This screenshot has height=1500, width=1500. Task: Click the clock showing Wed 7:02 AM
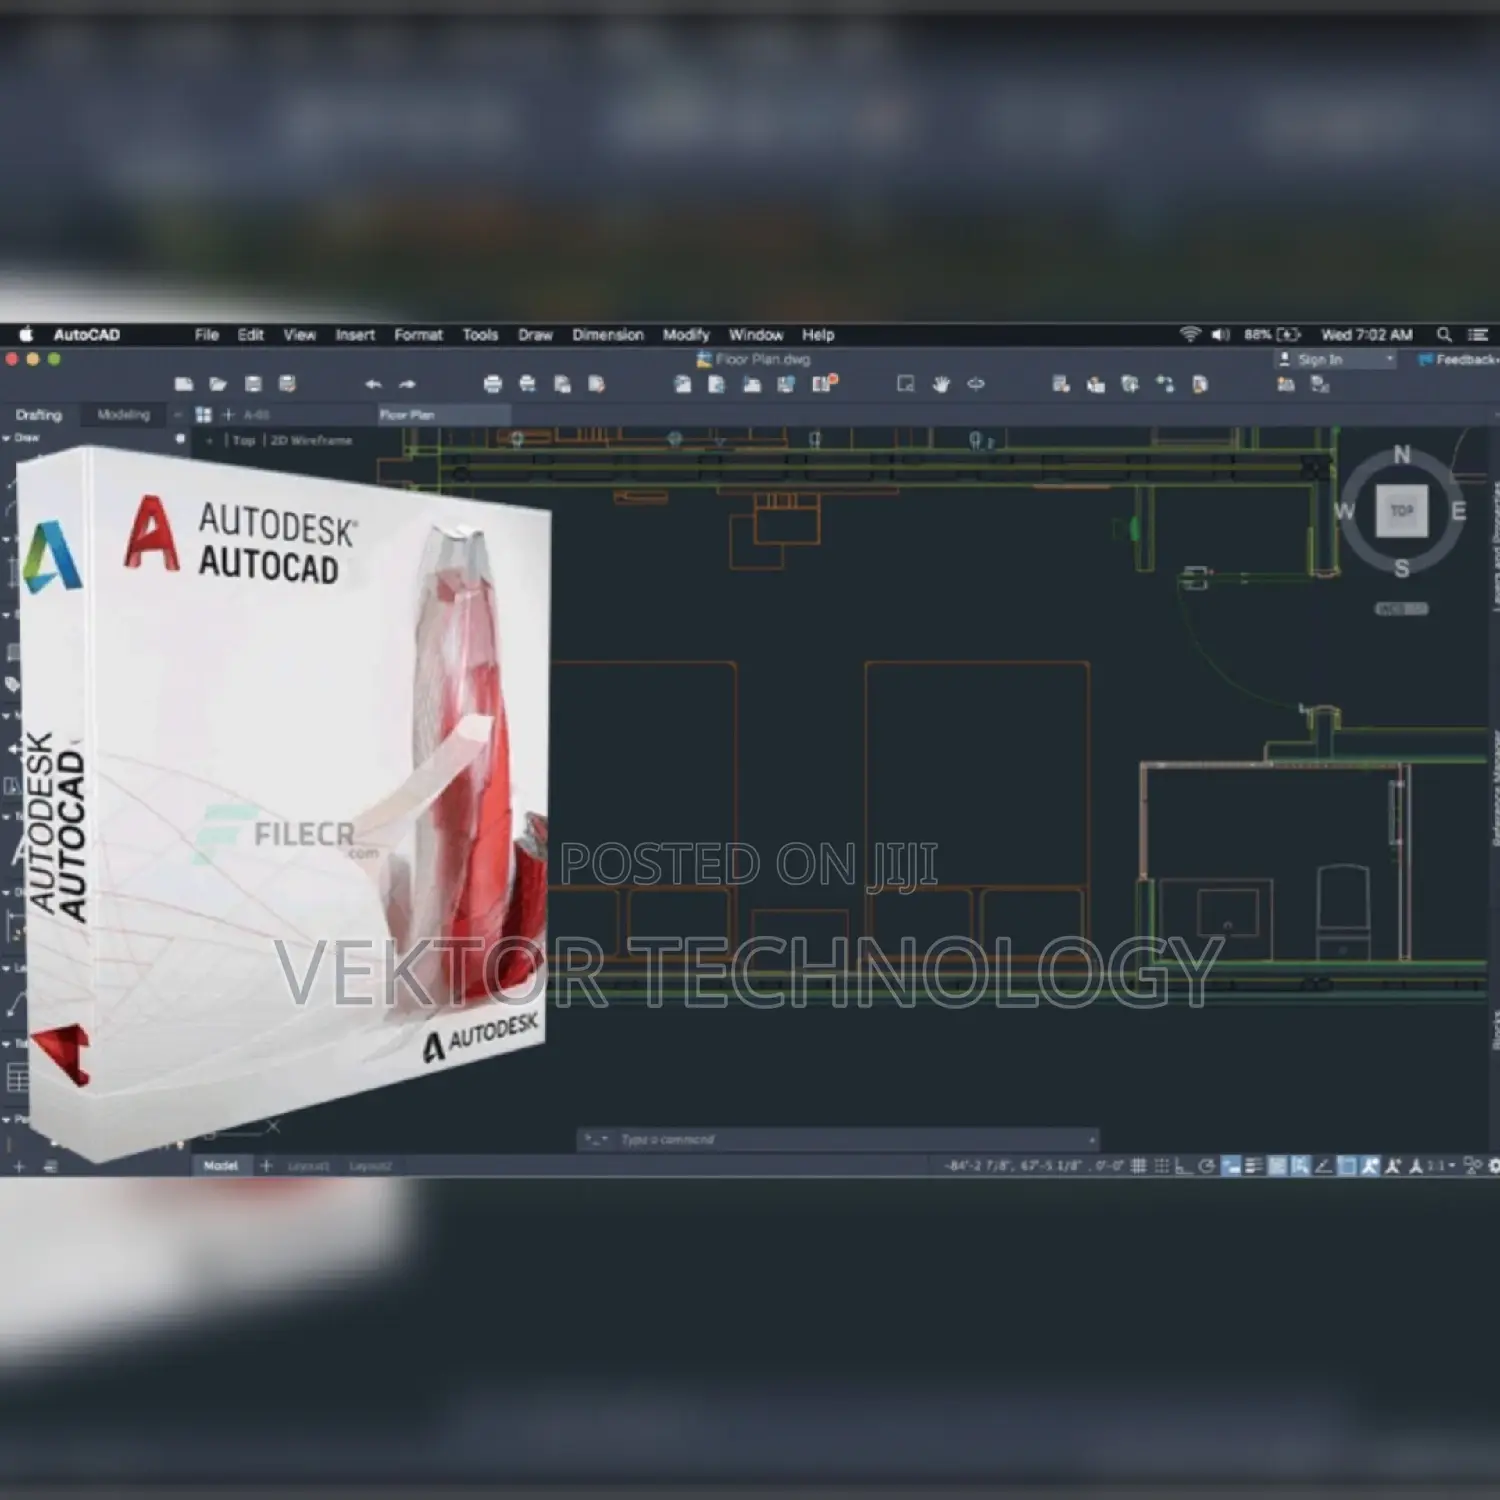pos(1367,335)
